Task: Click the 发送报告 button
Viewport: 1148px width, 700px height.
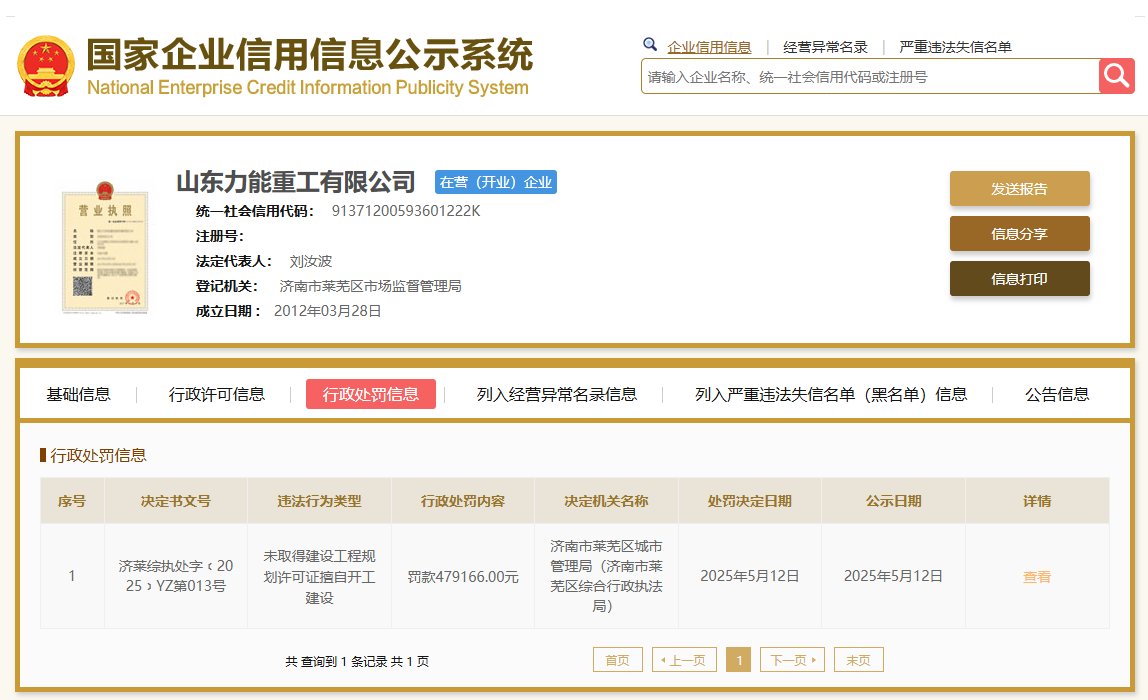Action: point(1019,189)
